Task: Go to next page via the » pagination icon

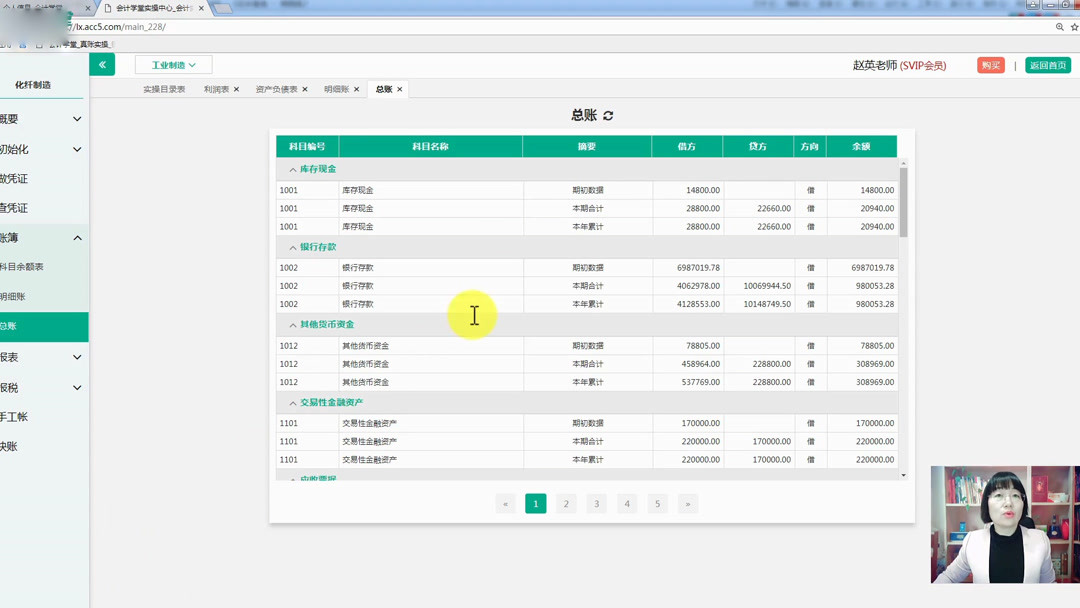Action: coord(688,503)
